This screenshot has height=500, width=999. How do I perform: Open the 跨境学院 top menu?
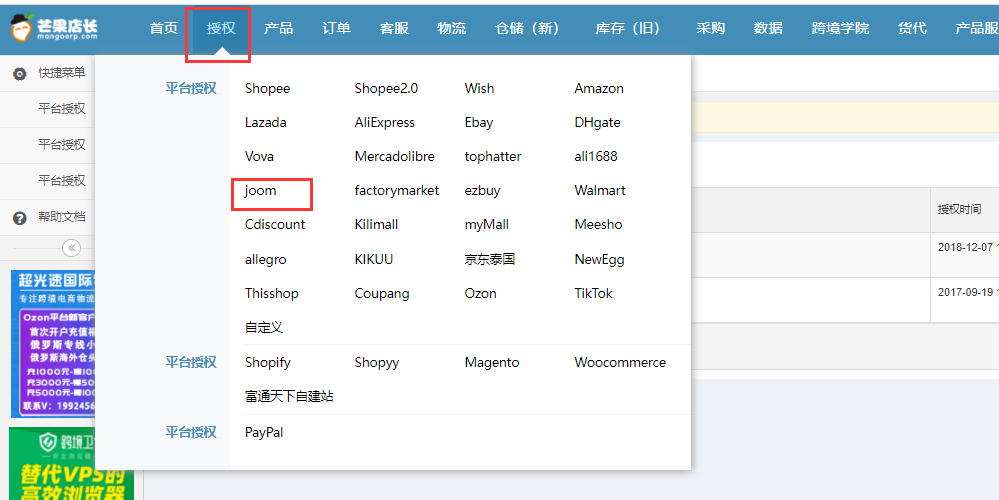click(x=840, y=28)
